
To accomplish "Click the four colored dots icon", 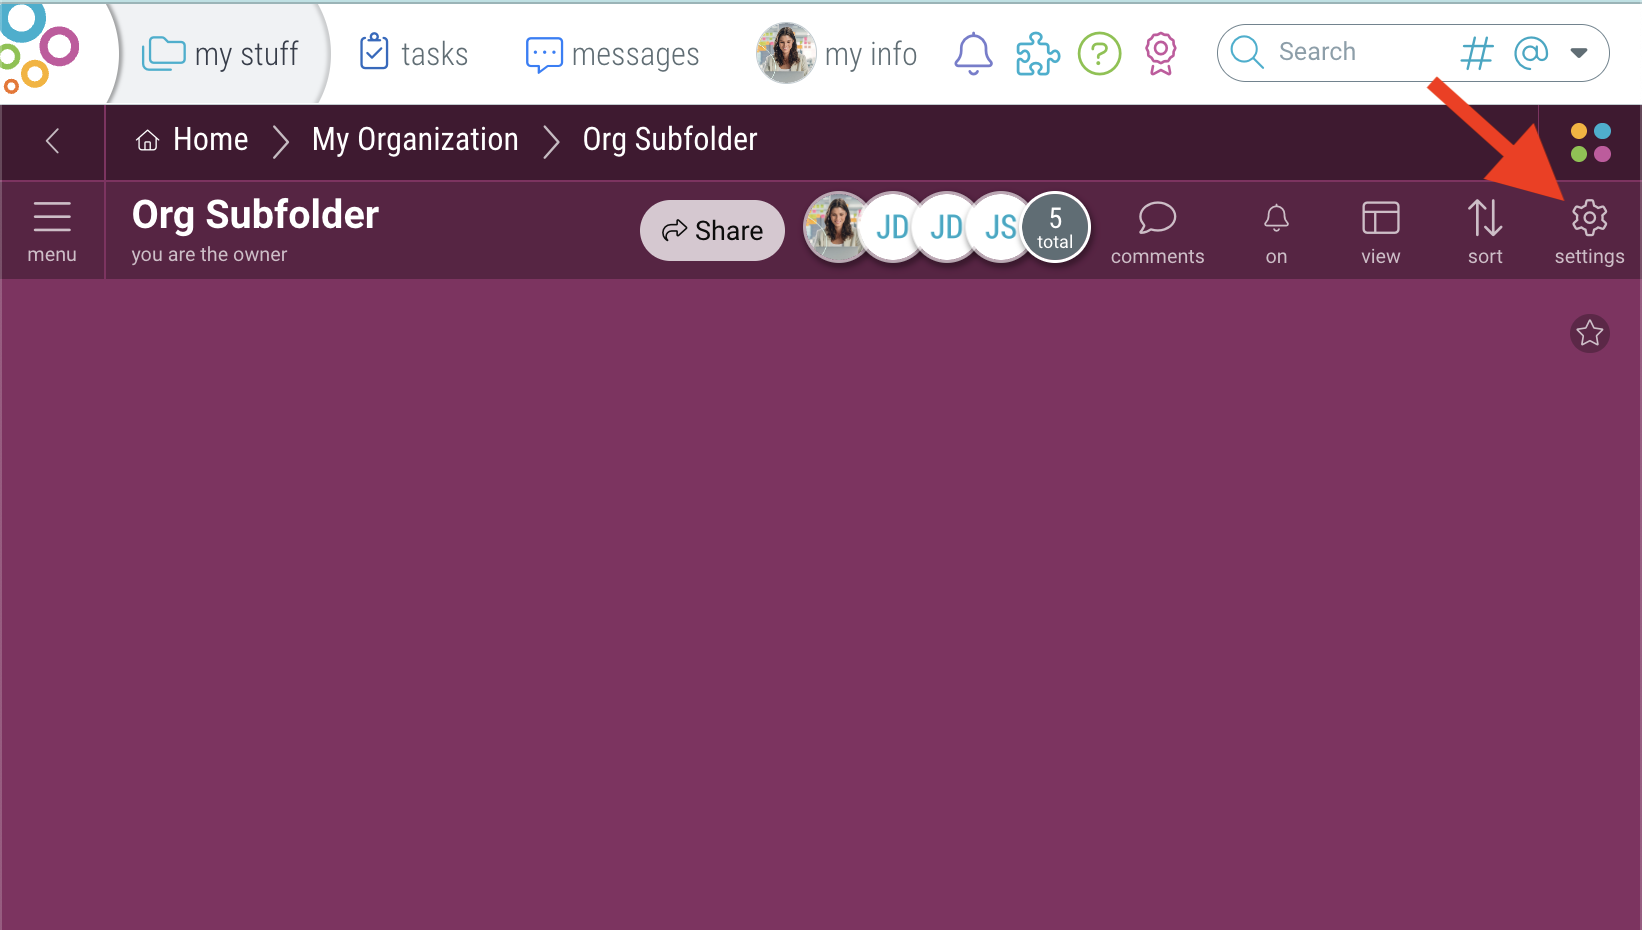I will pos(1590,142).
